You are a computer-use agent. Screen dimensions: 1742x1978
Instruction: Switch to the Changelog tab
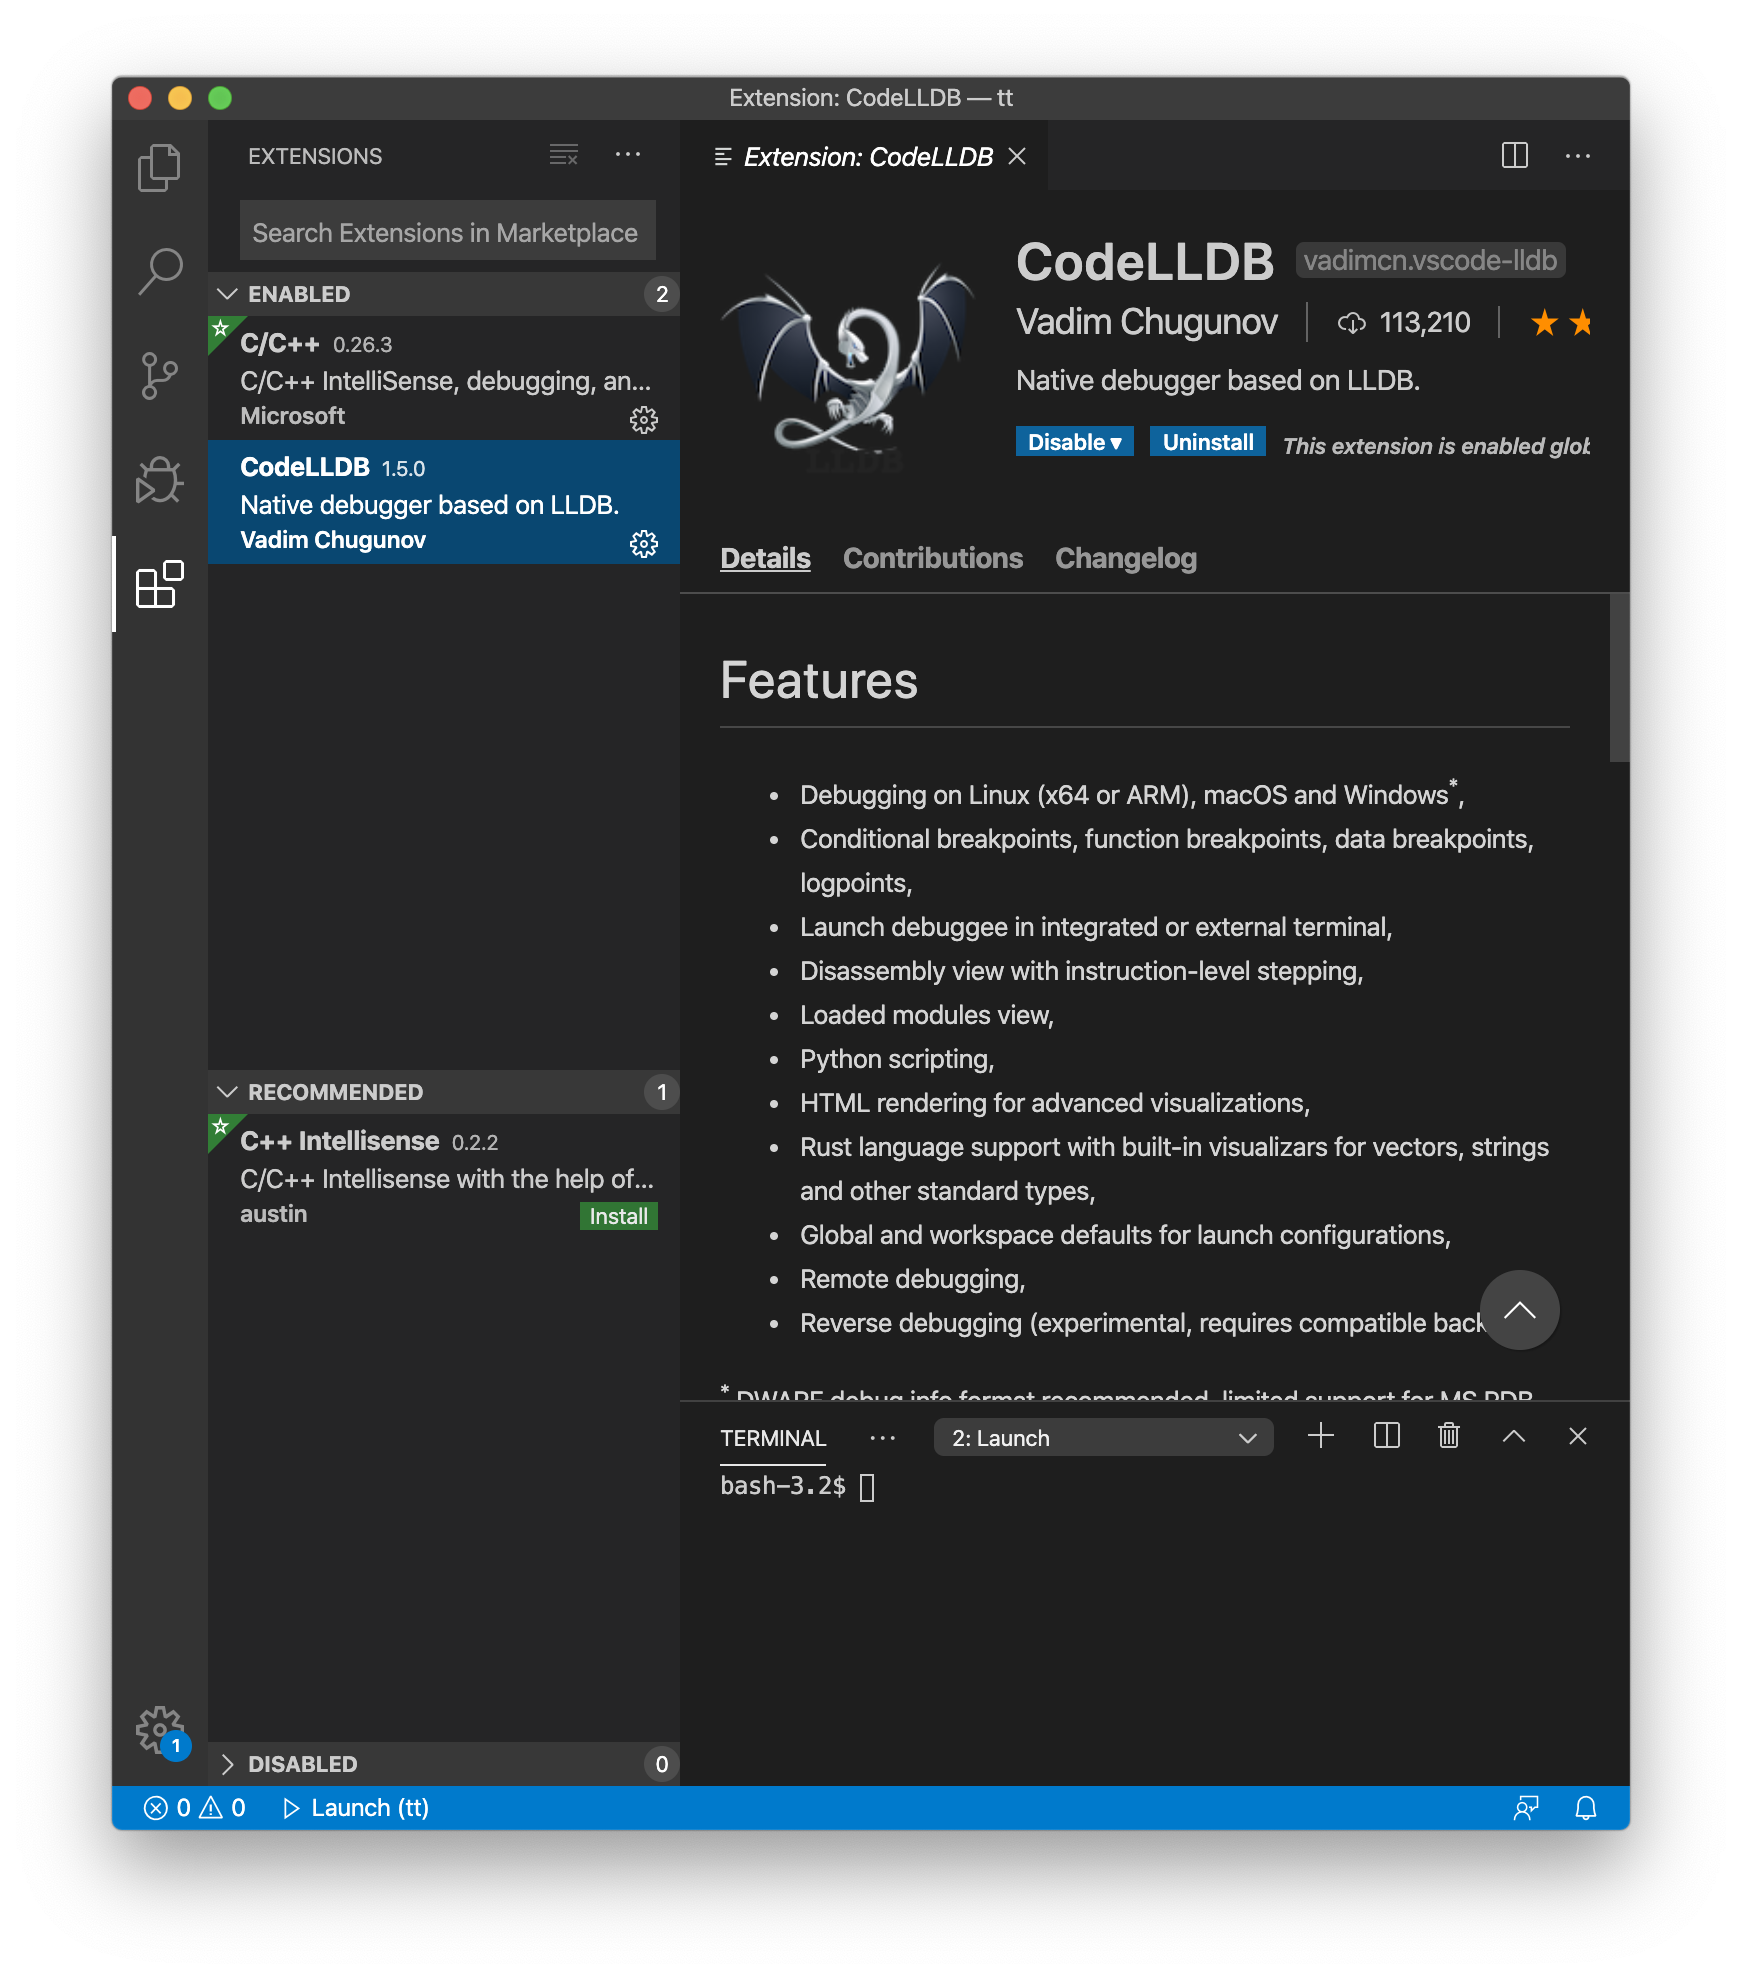pyautogui.click(x=1125, y=558)
